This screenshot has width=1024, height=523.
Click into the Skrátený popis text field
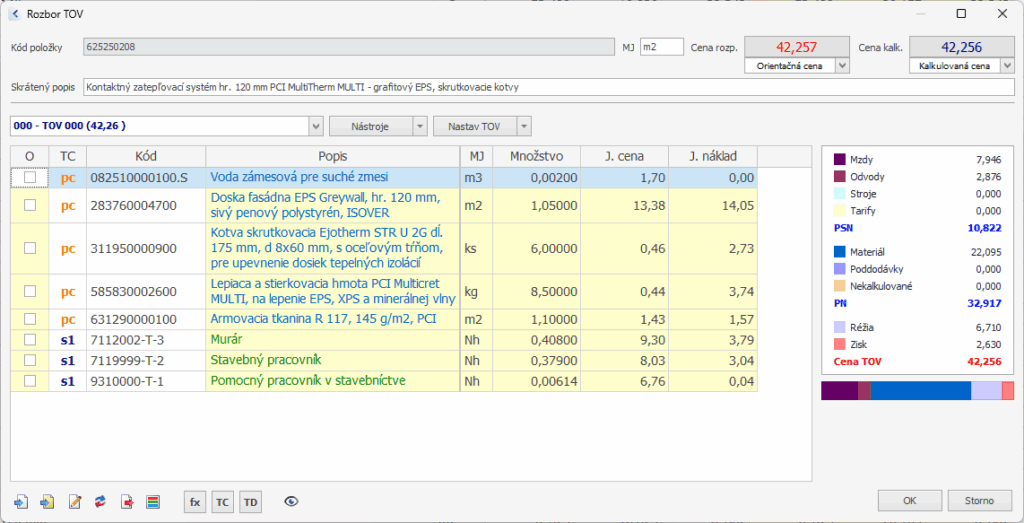(550, 87)
